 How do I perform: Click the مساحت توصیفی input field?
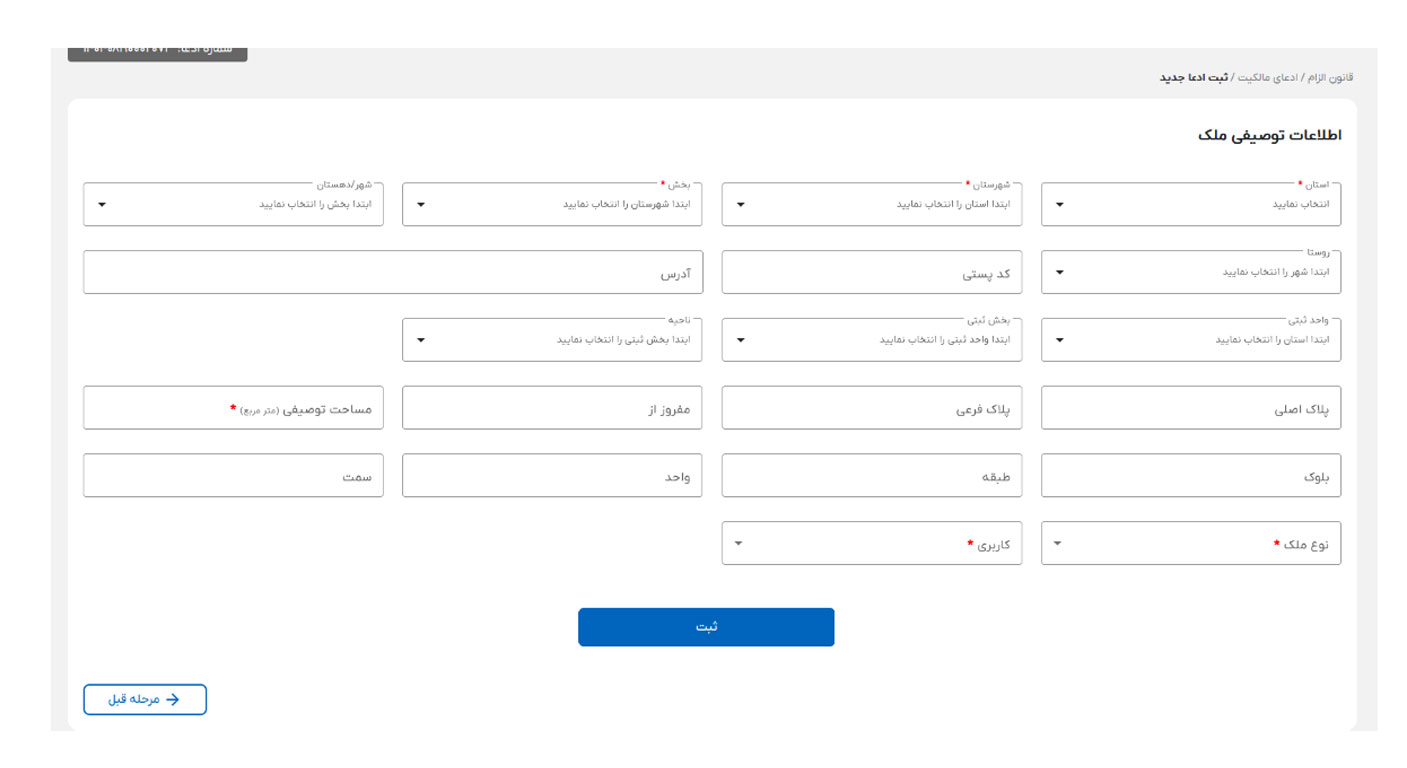pyautogui.click(x=233, y=408)
